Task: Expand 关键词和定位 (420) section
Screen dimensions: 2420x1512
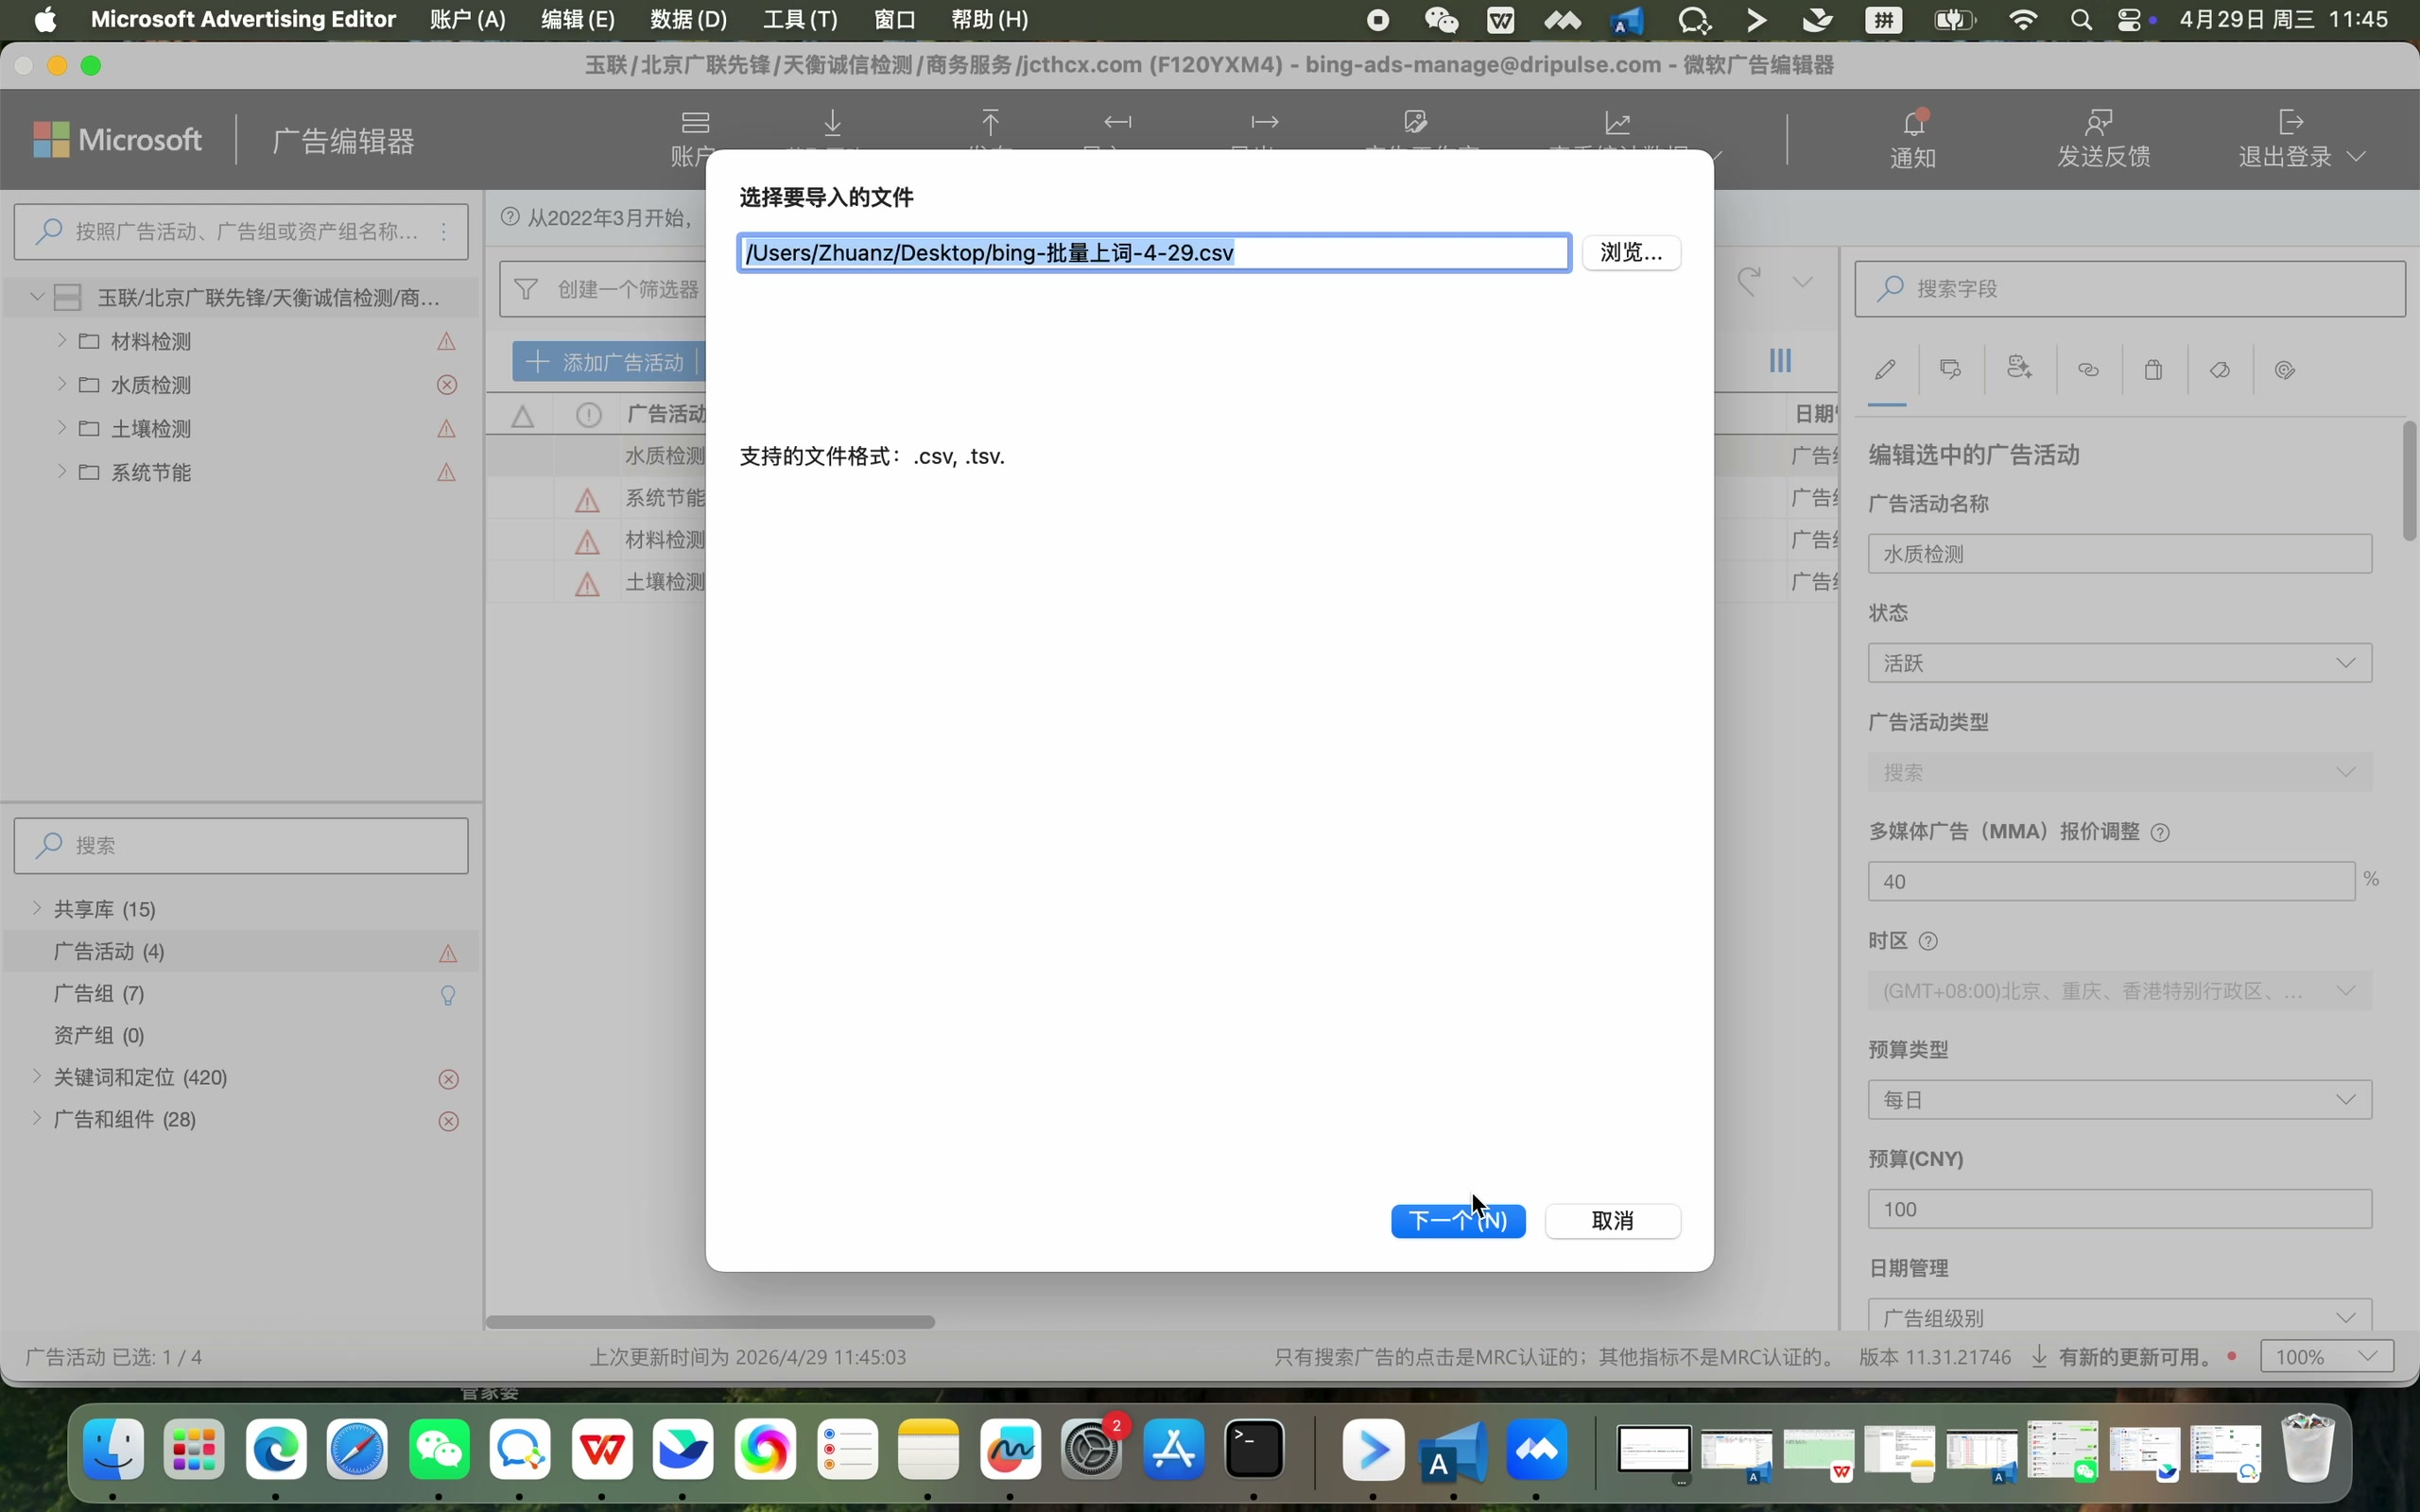Action: 37,1076
